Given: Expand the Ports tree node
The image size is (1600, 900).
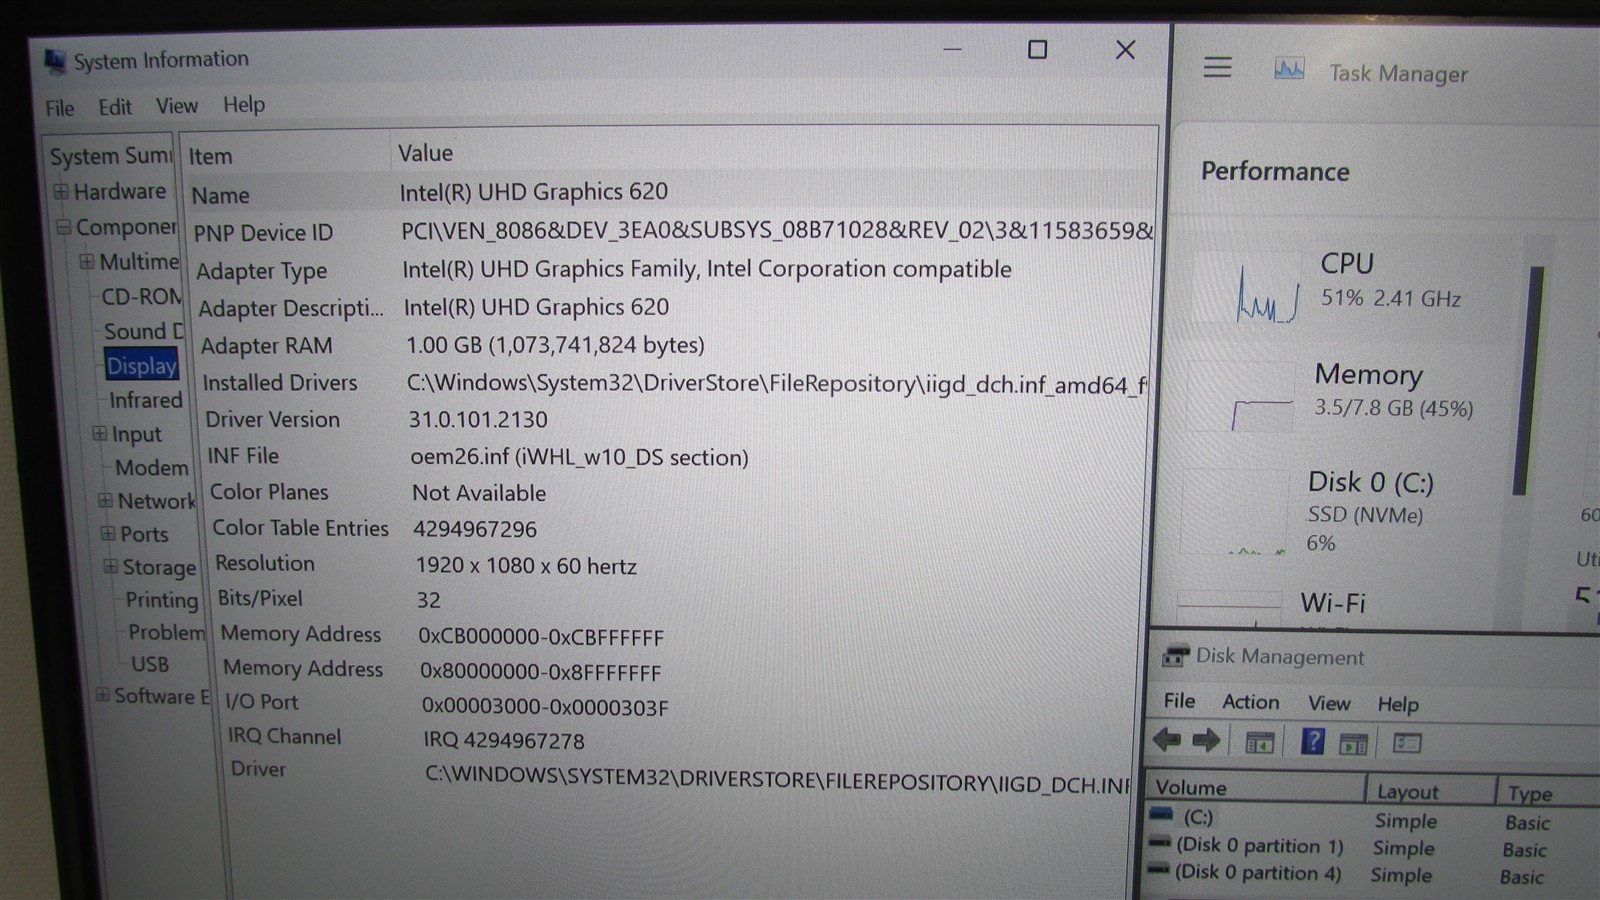Looking at the screenshot, I should pos(108,533).
